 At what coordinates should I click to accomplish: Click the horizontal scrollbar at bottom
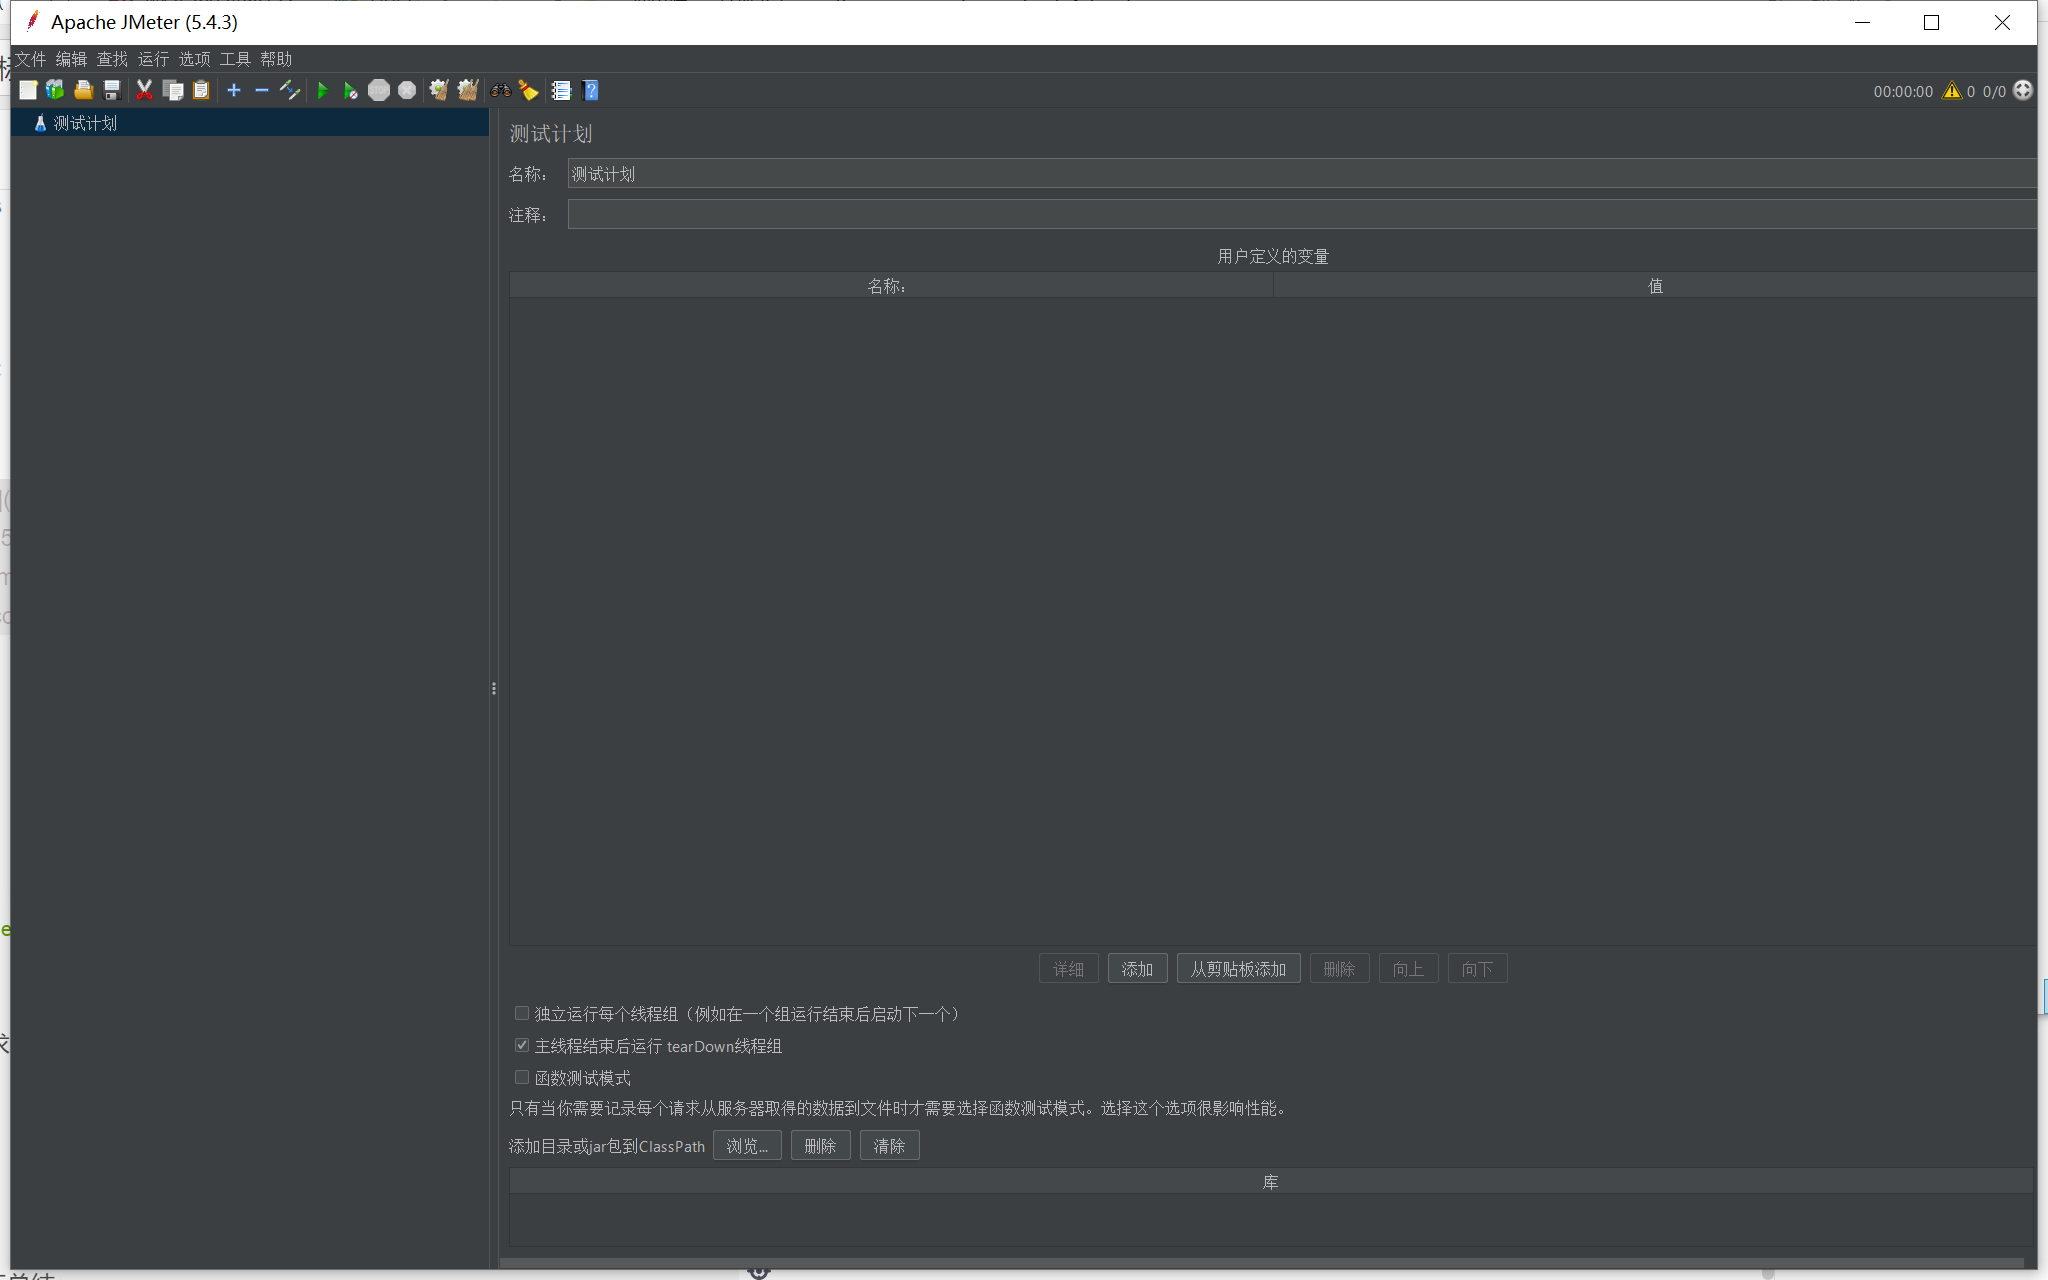click(1262, 1263)
